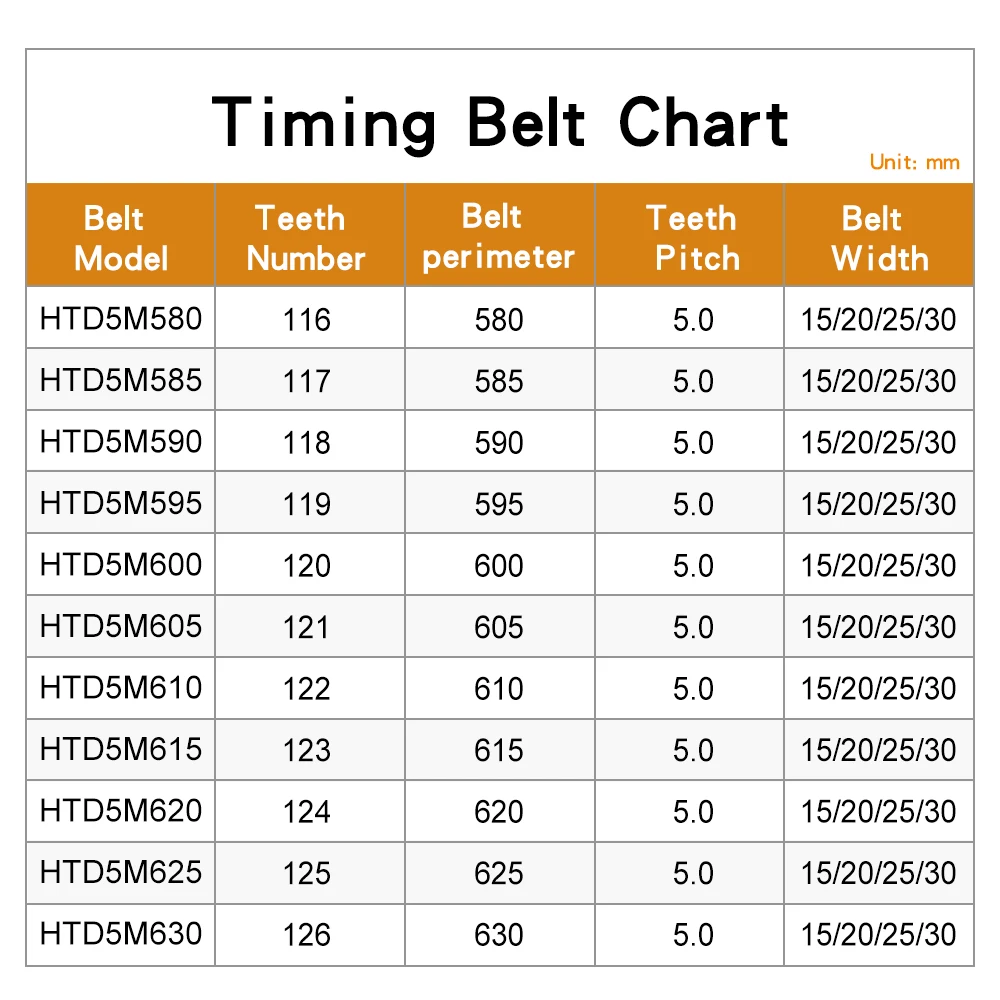Click the belt width cell in the HTD5M600 row

(879, 566)
